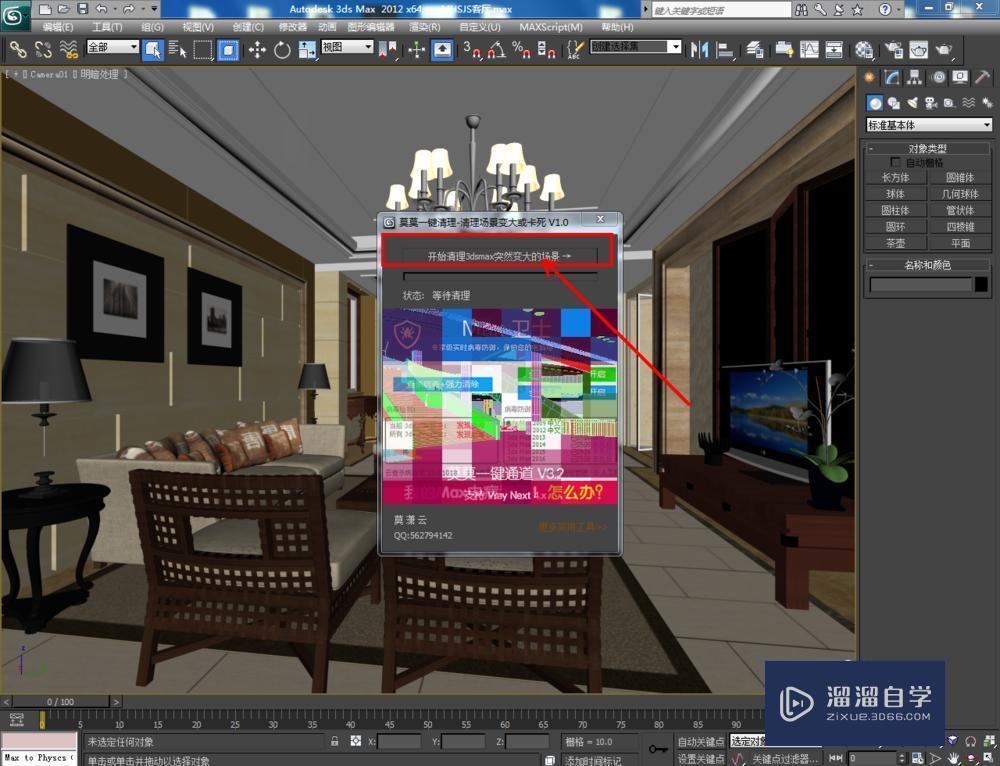Select the Unlink Selection tool

[43, 49]
